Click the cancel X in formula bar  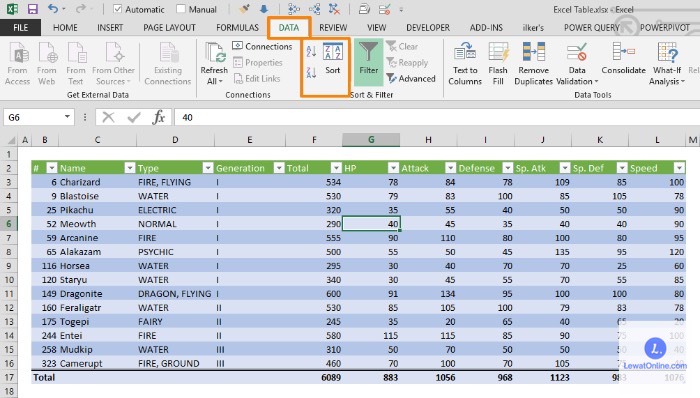click(x=108, y=117)
